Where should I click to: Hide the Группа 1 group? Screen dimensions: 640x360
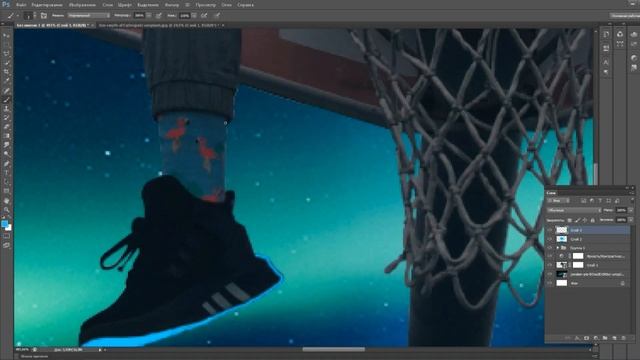tap(550, 248)
